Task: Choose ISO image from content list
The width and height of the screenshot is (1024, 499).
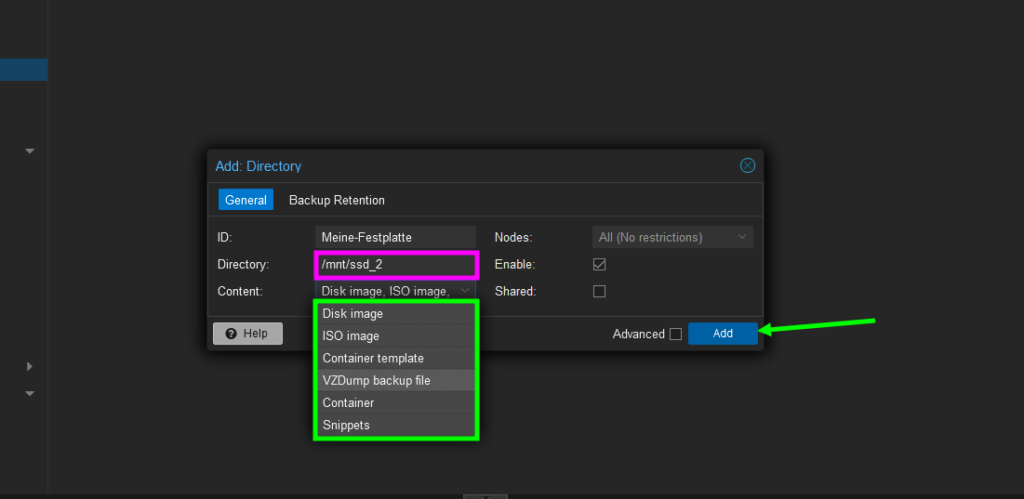Action: click(x=396, y=336)
